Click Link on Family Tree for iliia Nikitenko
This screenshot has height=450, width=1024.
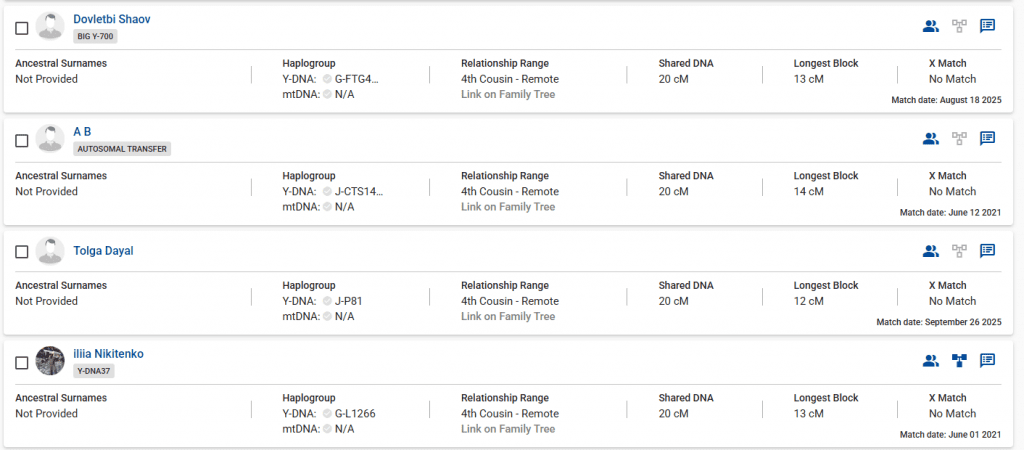pyautogui.click(x=507, y=429)
